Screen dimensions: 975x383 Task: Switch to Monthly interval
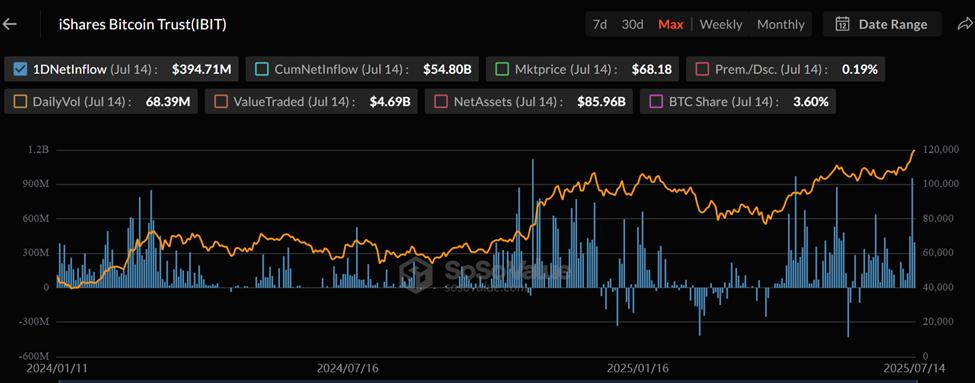click(780, 24)
